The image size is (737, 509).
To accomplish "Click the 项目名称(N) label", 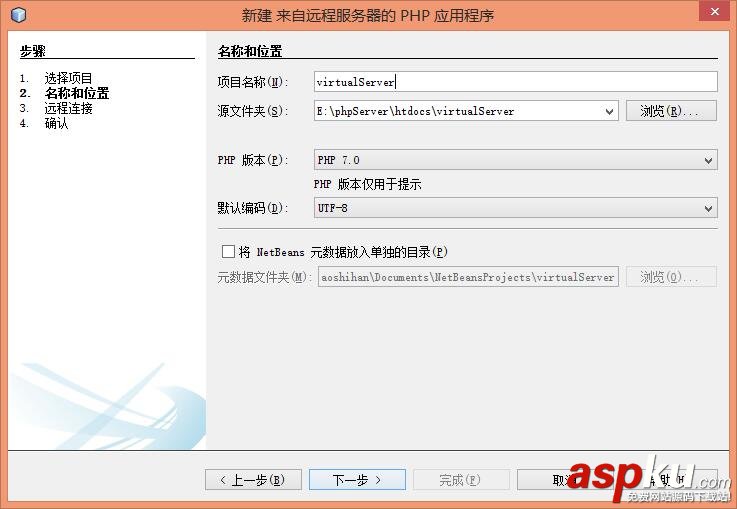I will click(x=253, y=82).
